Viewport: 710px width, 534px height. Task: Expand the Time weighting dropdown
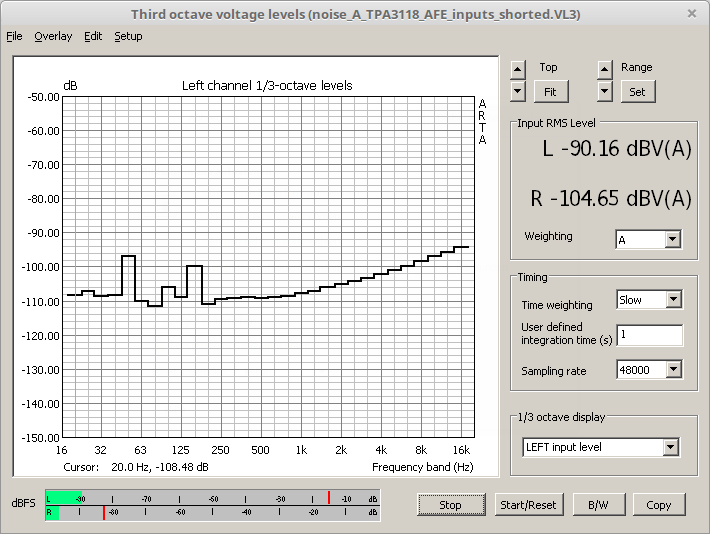coord(672,299)
